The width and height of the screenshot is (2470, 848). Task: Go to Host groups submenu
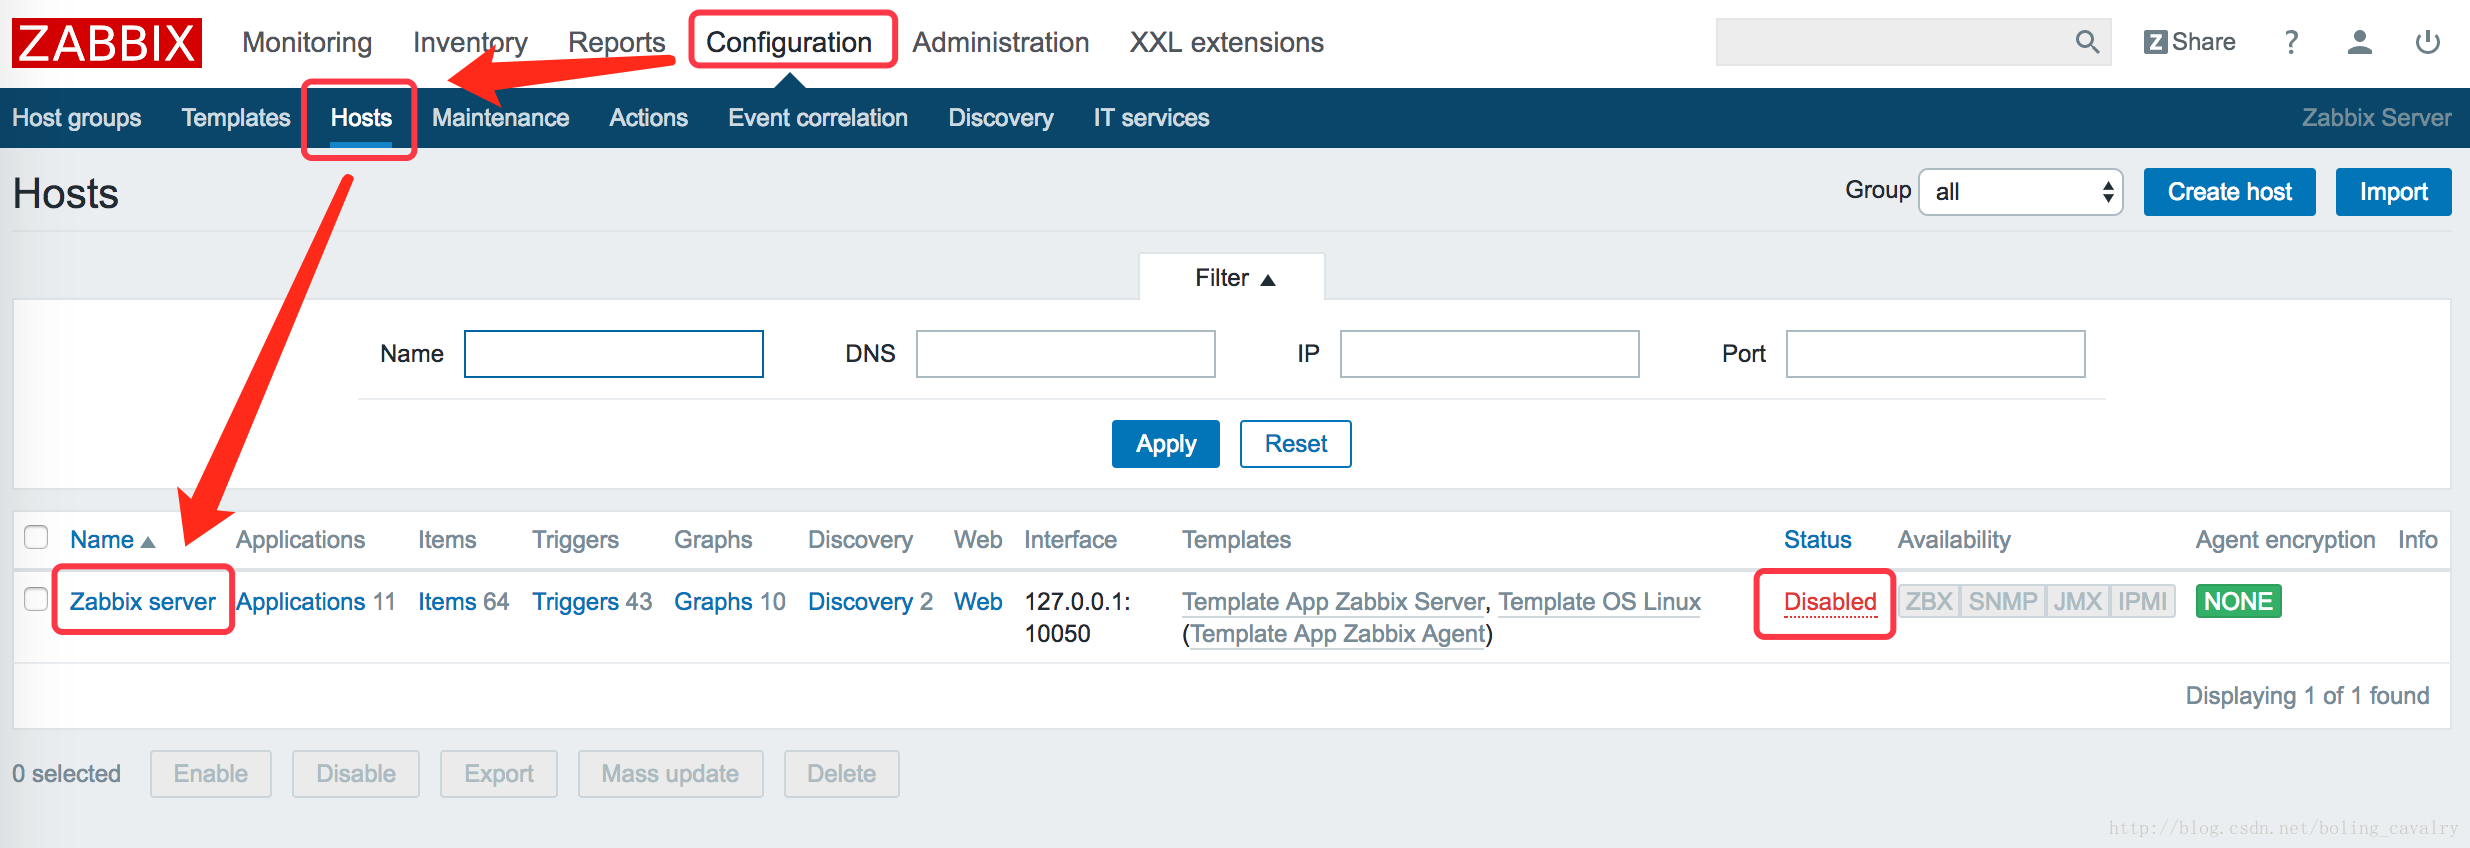click(x=77, y=118)
